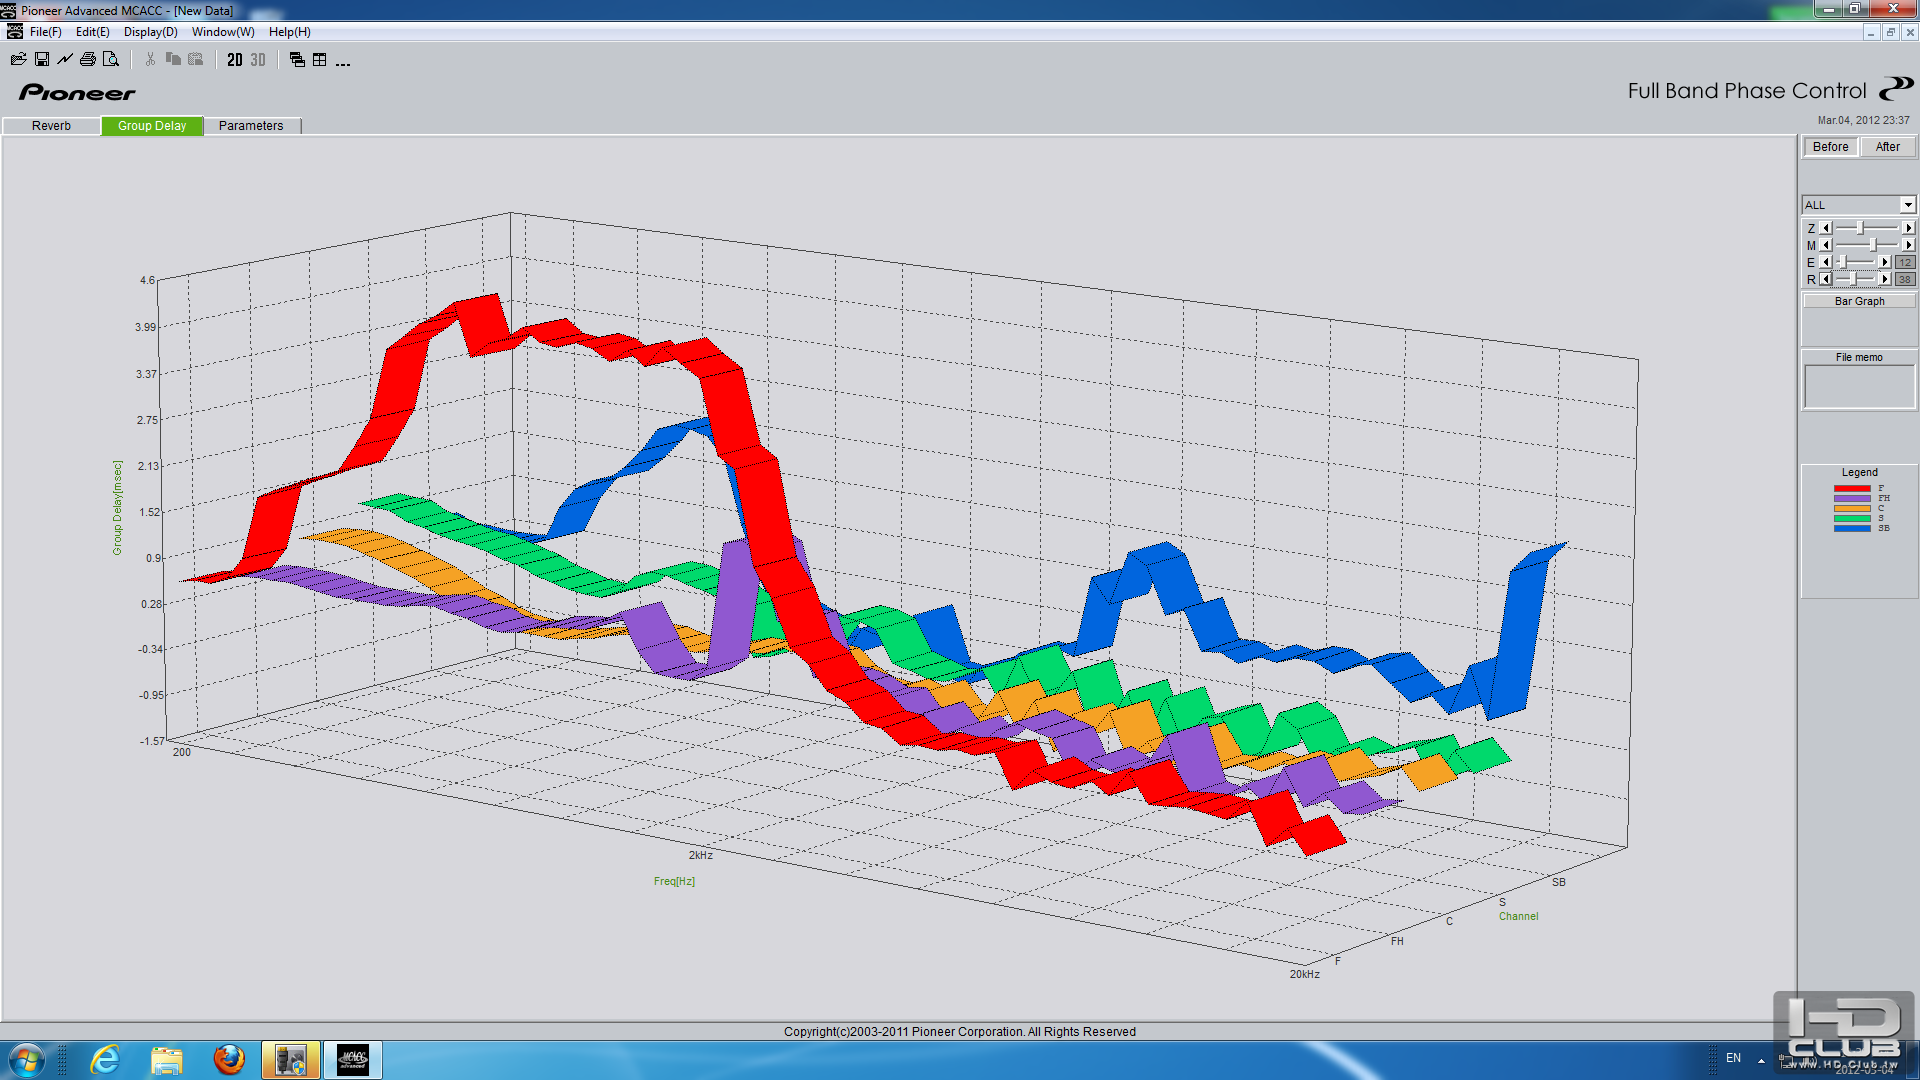Click the E value field showing 12
Screen dimensions: 1920x1080
tap(1904, 262)
